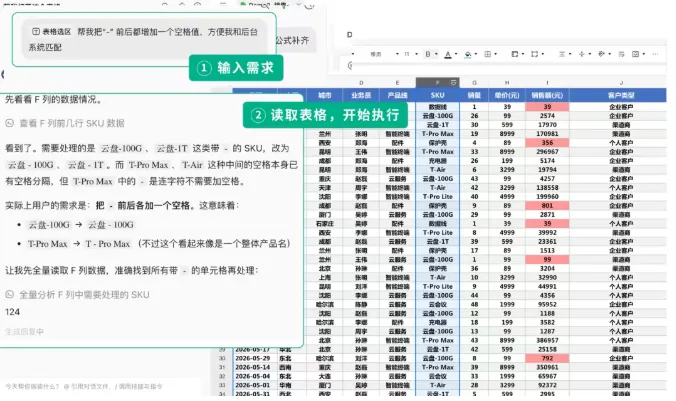Click date cell 2026-05-14
Image resolution: width=676 pixels, height=401 pixels.
[255, 367]
